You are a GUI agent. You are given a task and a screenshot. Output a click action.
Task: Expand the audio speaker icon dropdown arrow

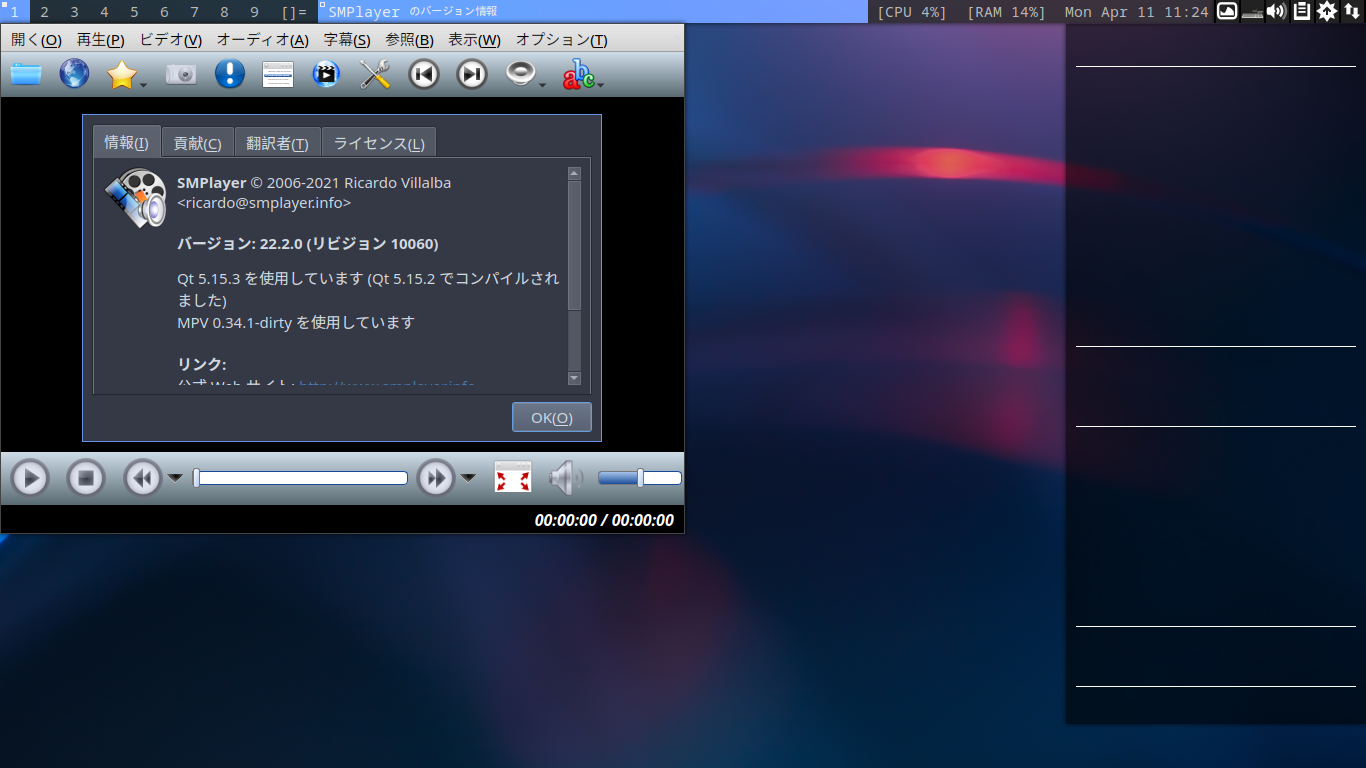543,85
